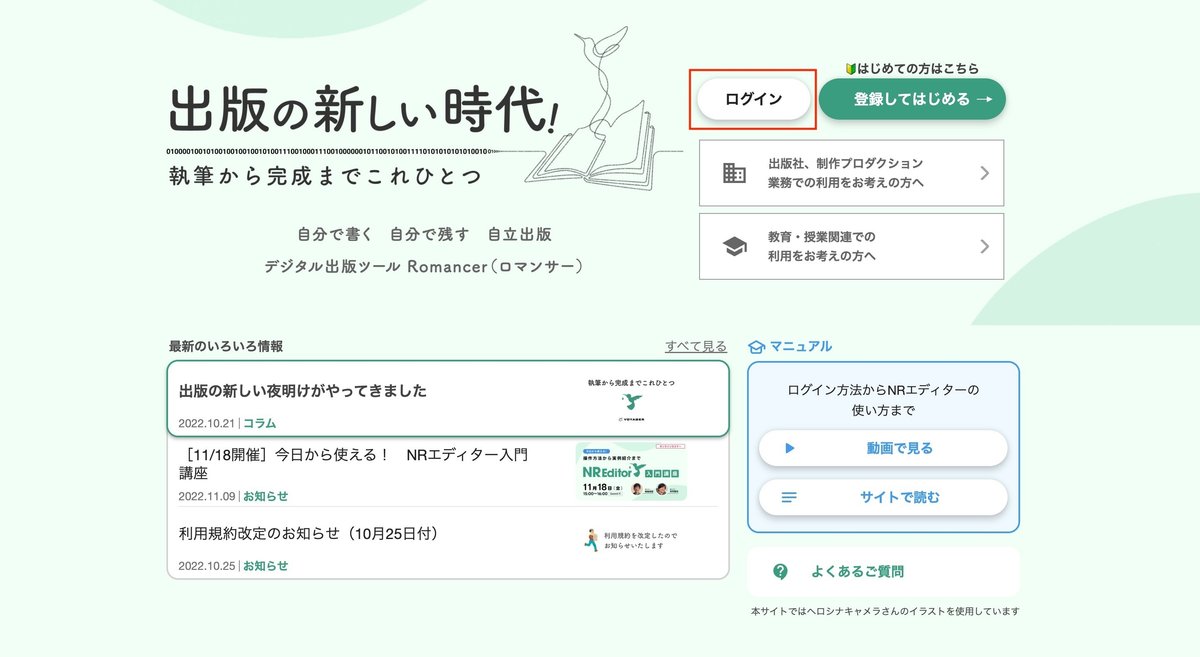Open the NRエディター入門講座 news item
The height and width of the screenshot is (657, 1200).
tap(448, 473)
